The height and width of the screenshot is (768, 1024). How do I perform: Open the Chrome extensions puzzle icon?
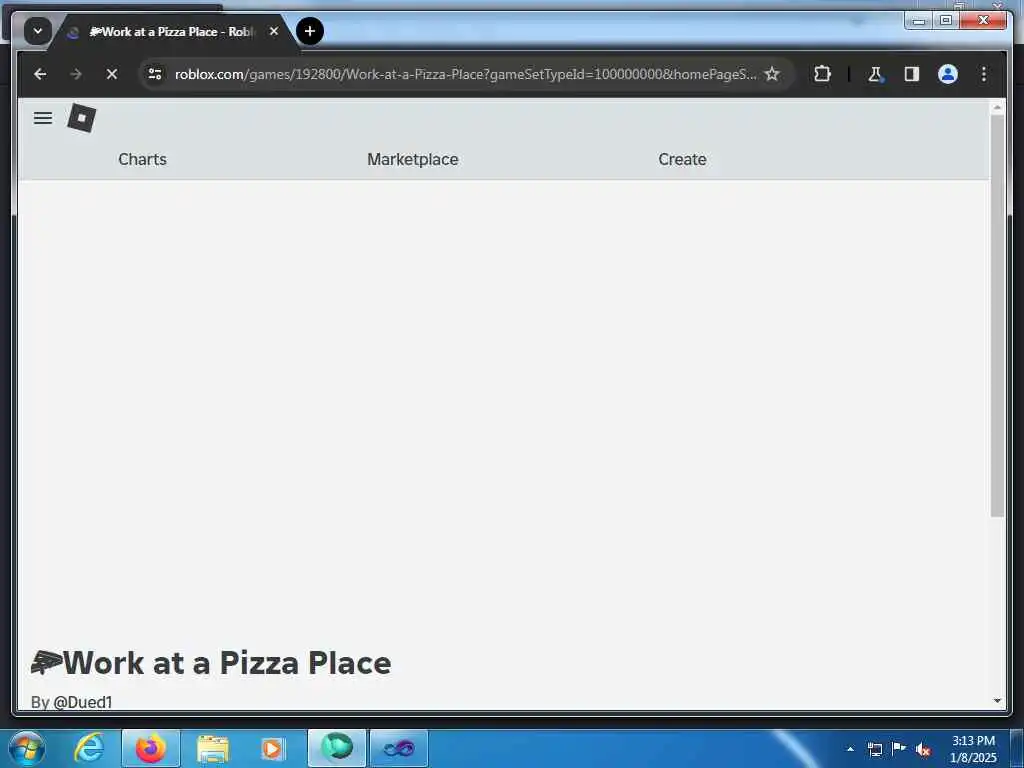pos(822,74)
